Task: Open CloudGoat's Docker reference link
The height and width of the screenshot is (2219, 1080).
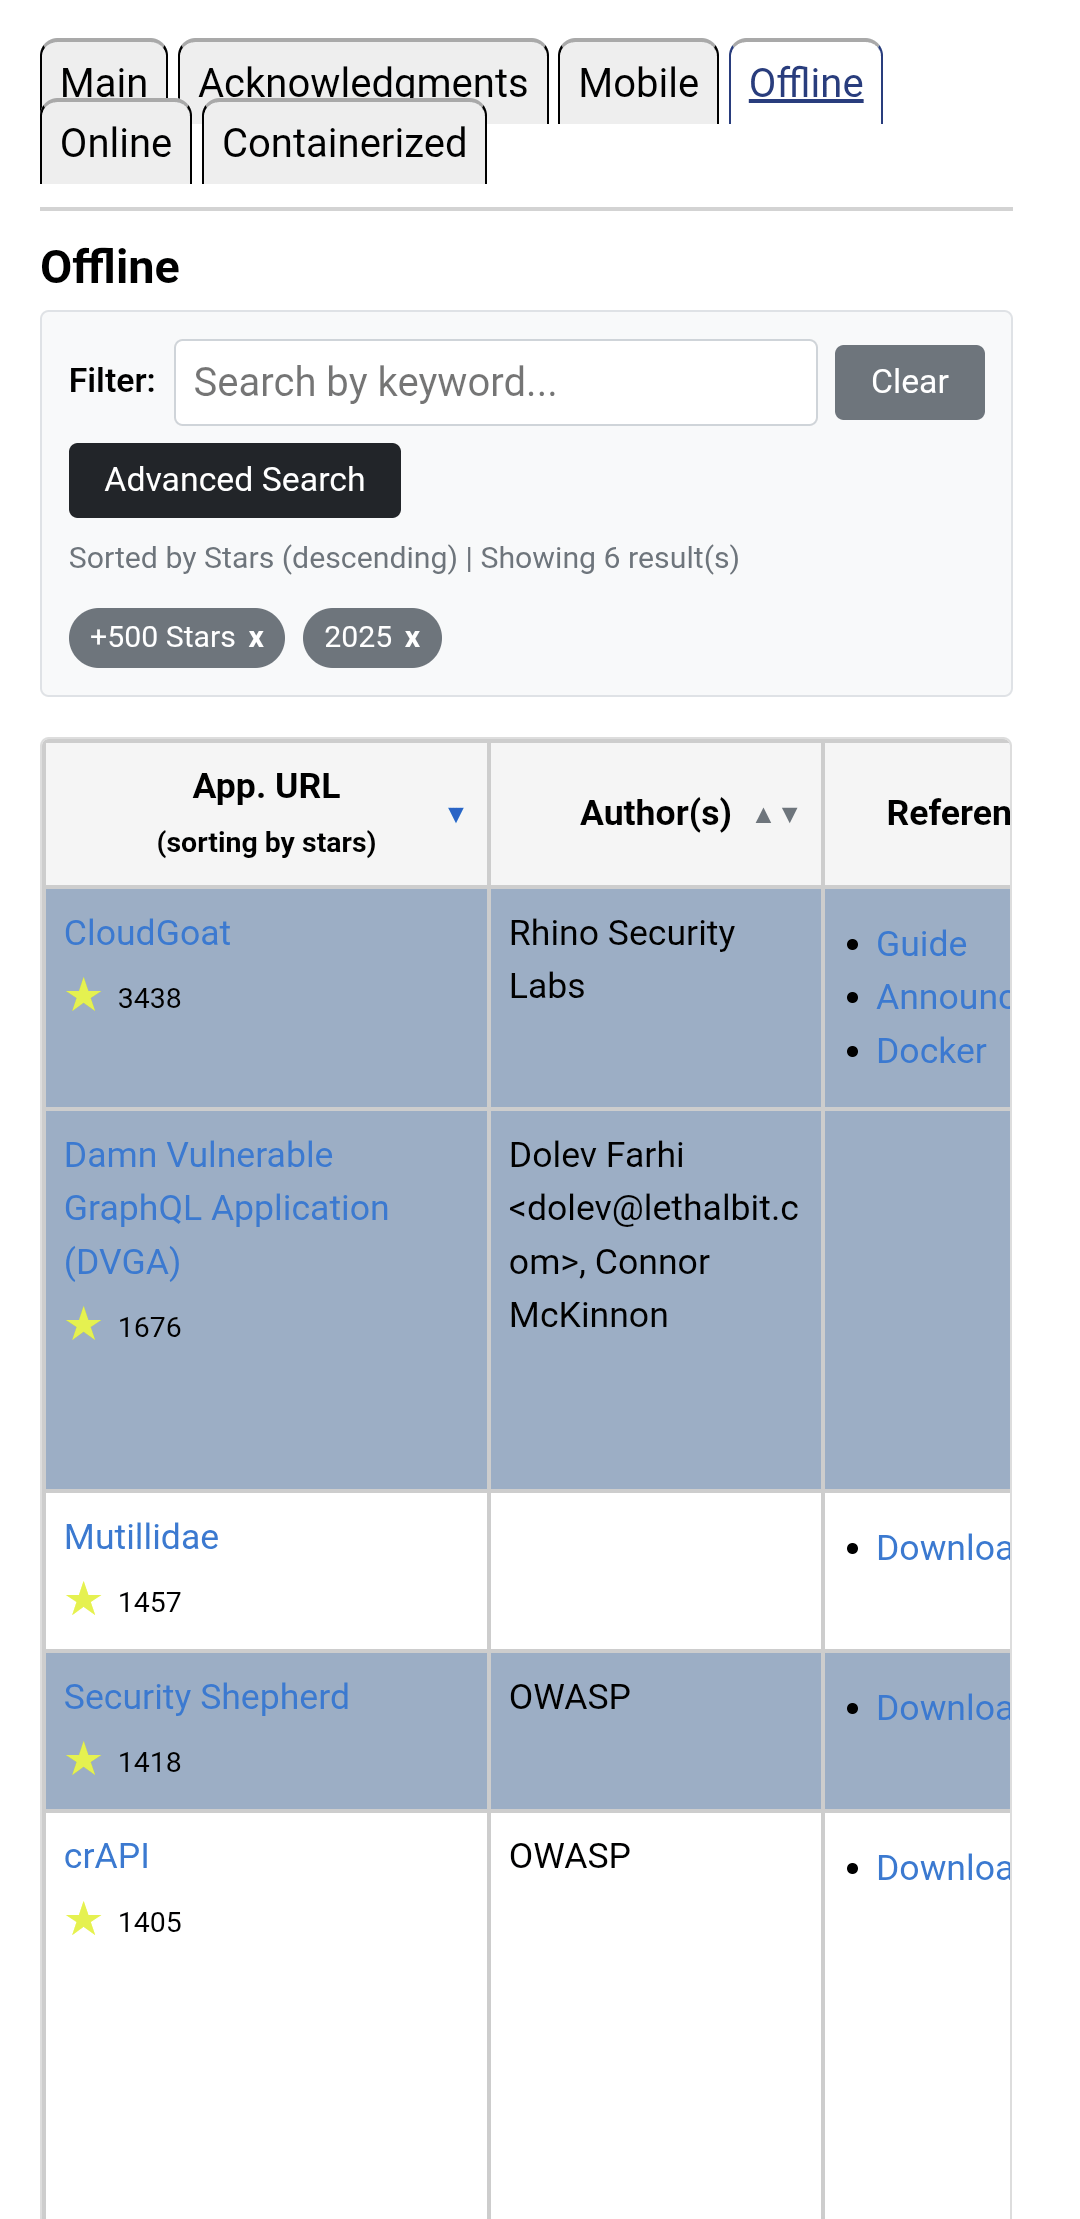Action: (x=931, y=1050)
